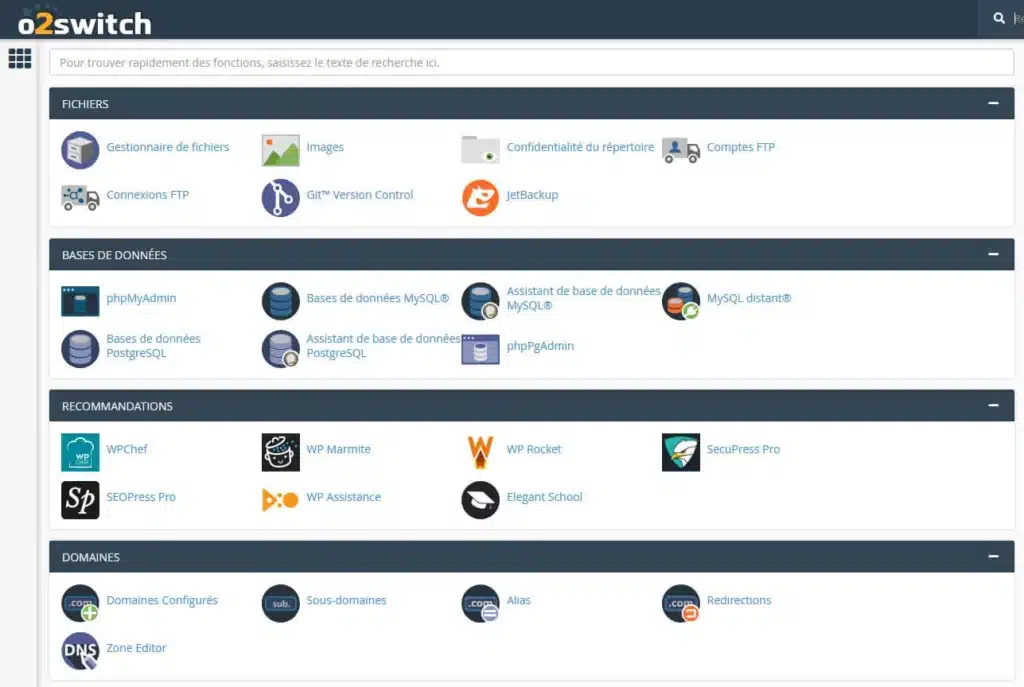Screen dimensions: 1024x687
Task: Click the o2switch logo
Action: coord(85,24)
